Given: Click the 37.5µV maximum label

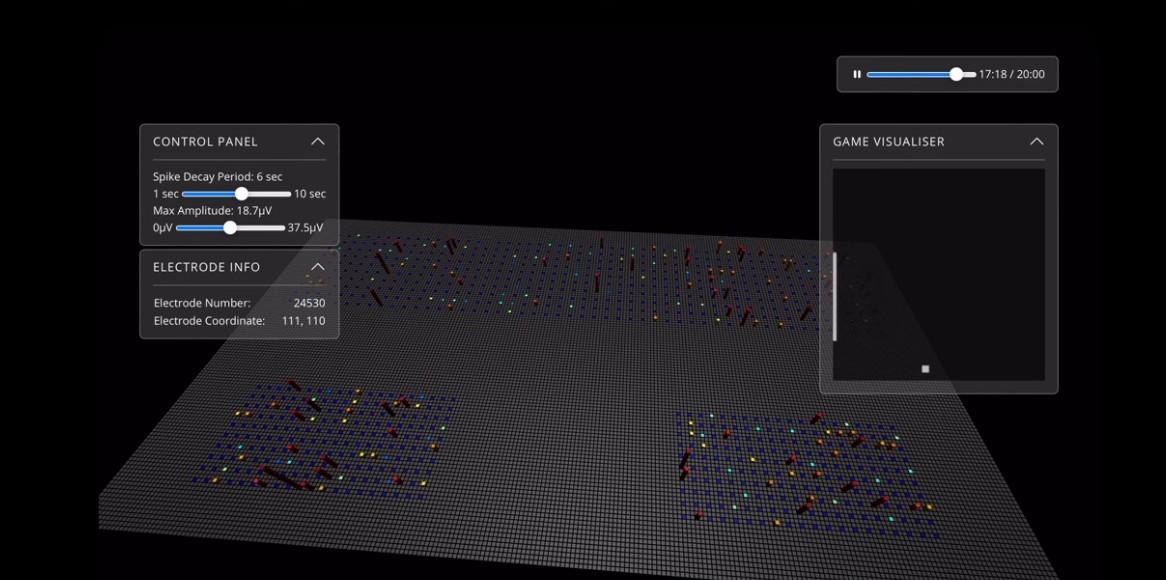Looking at the screenshot, I should coord(306,228).
